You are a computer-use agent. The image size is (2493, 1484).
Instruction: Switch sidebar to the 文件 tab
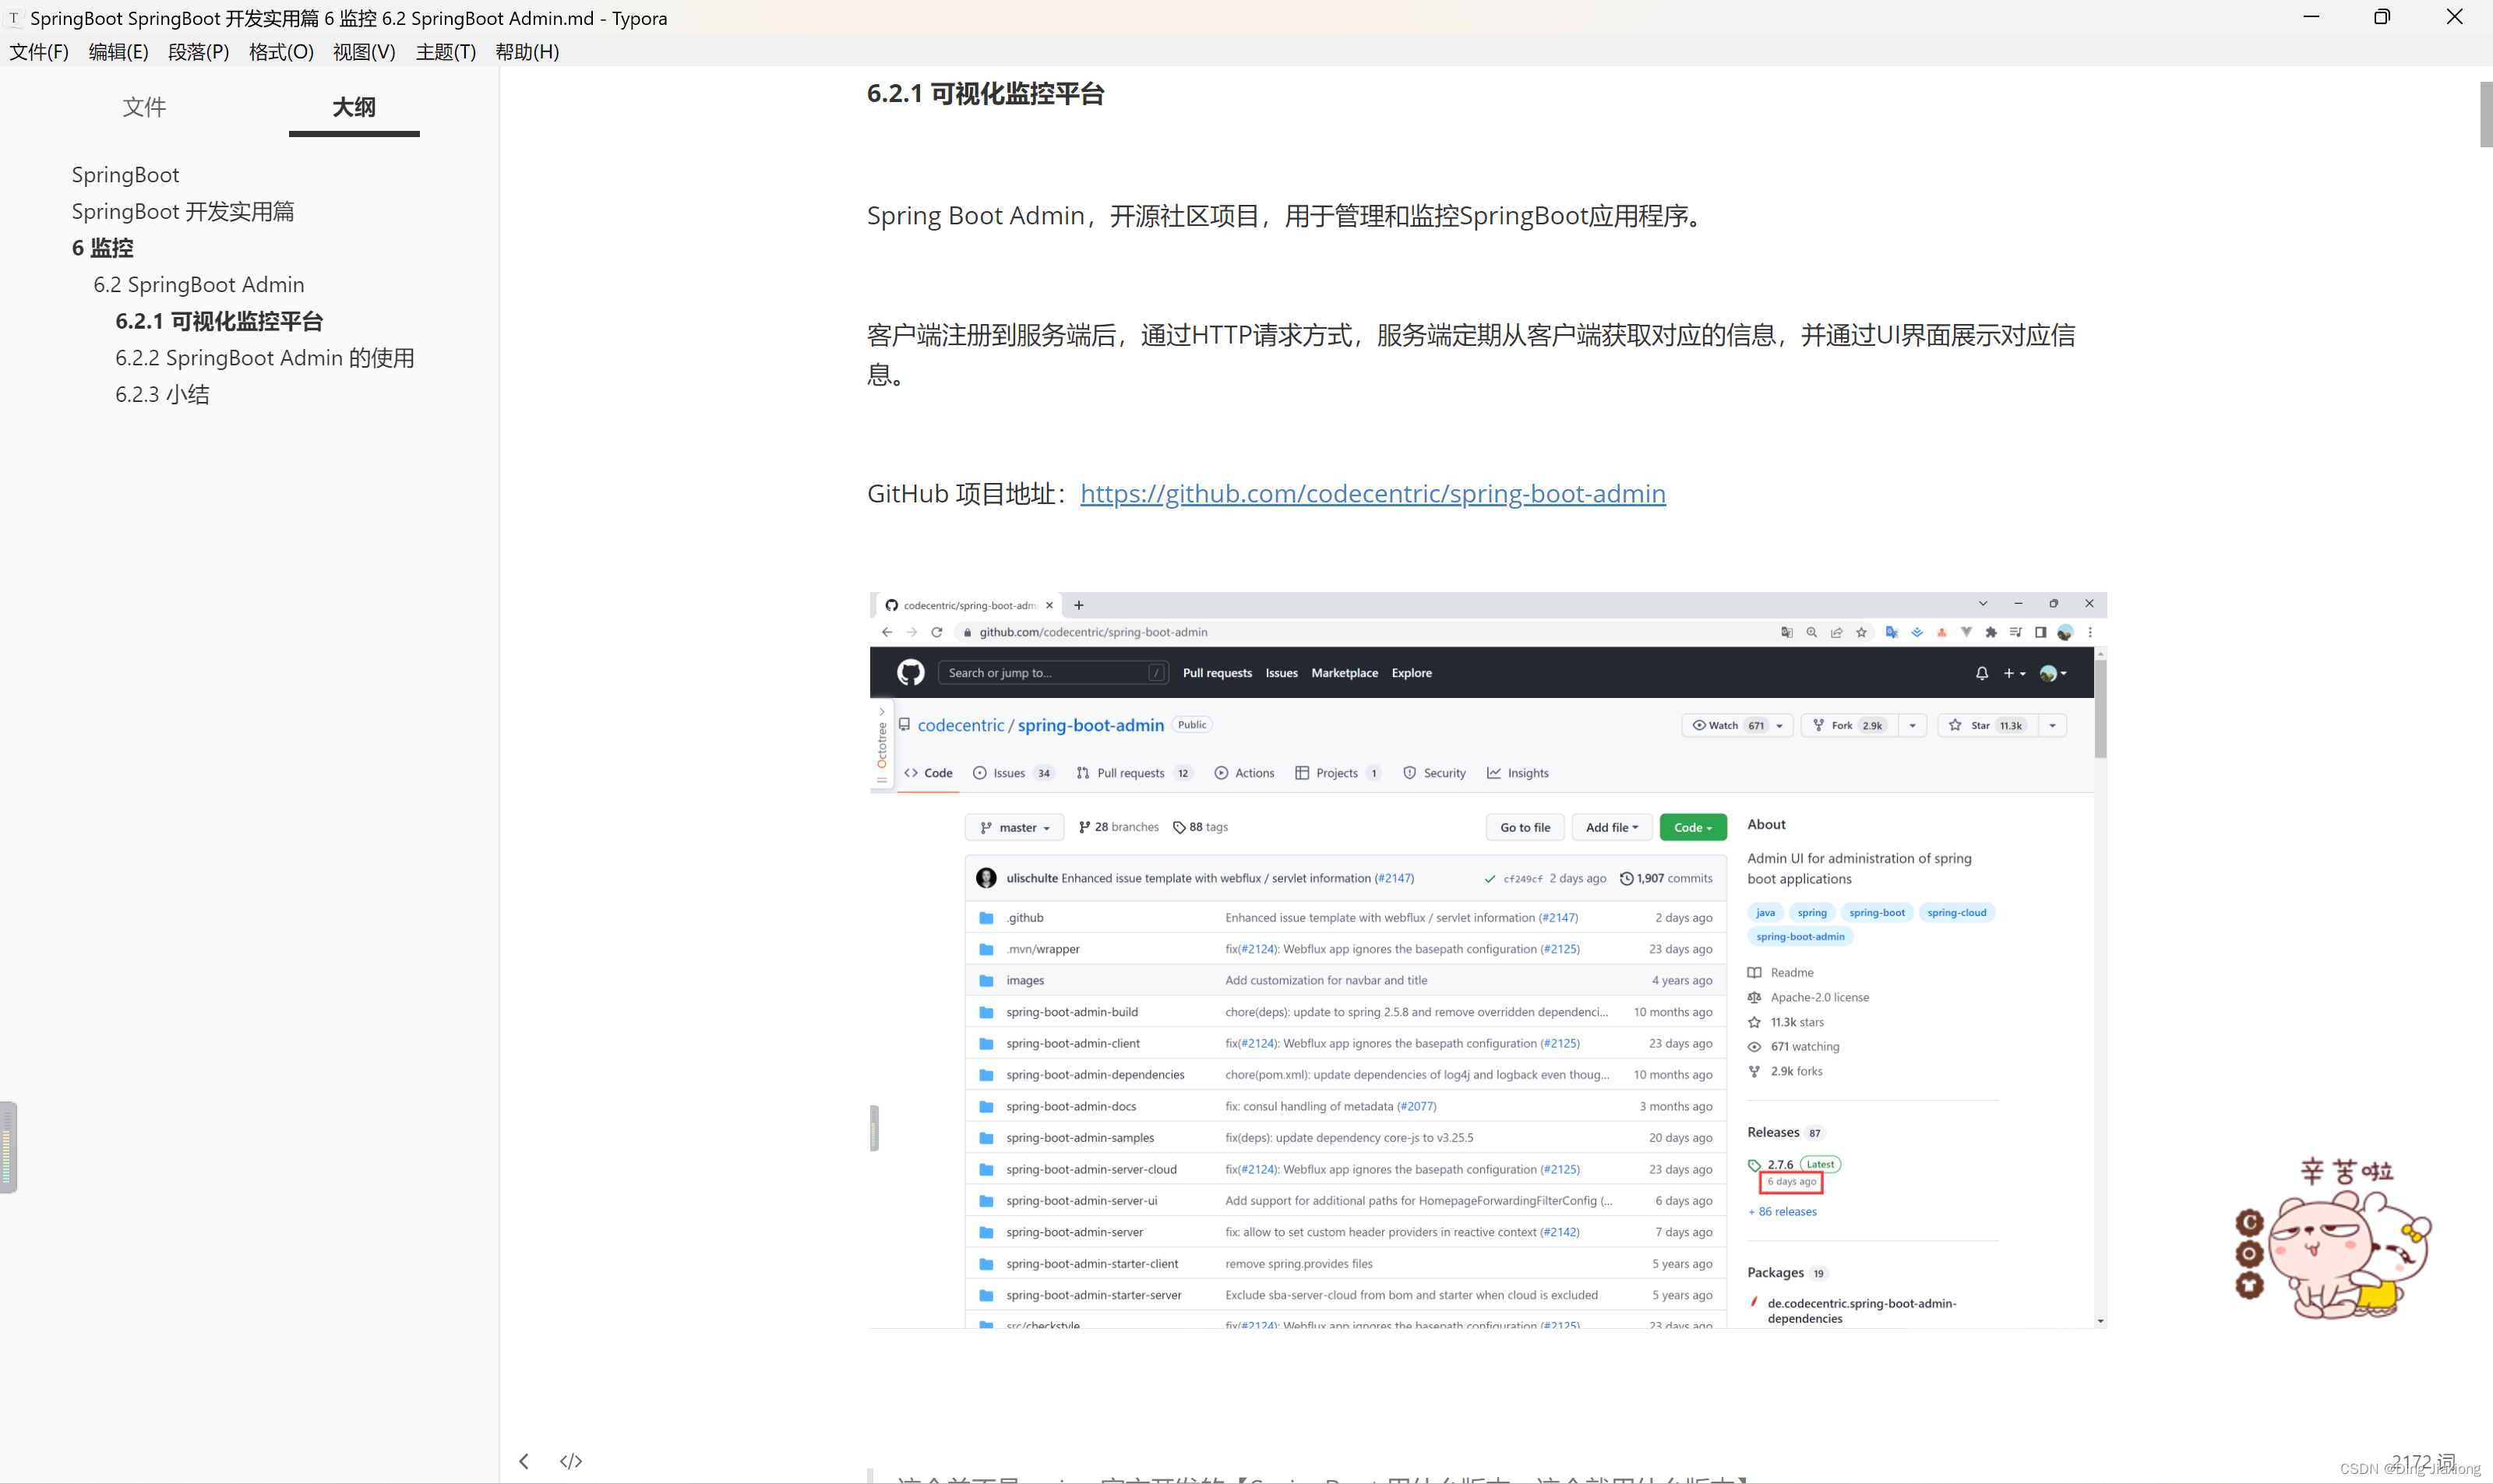pos(144,107)
